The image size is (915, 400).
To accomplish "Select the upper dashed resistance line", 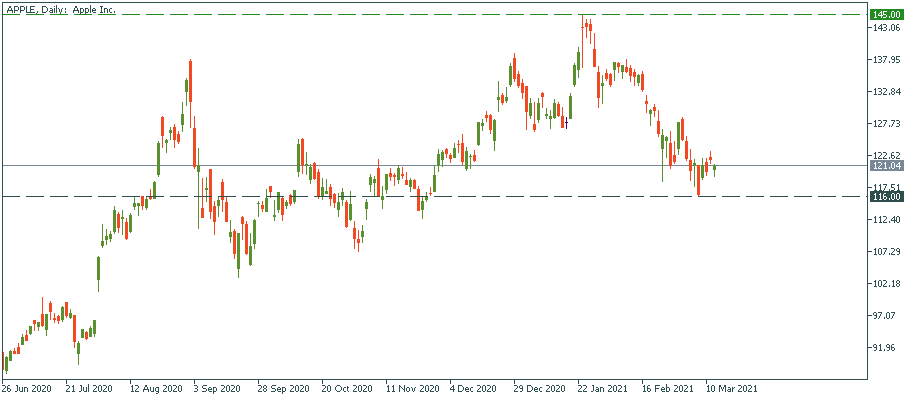I will tap(300, 15).
